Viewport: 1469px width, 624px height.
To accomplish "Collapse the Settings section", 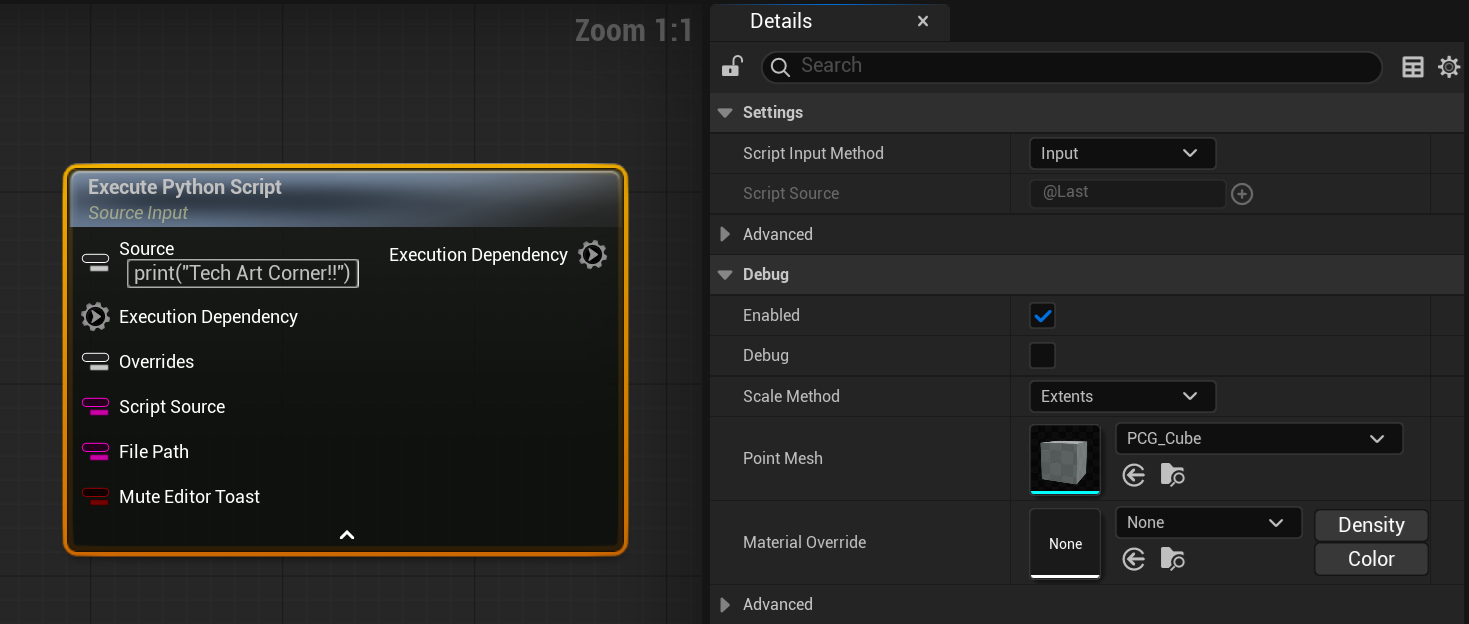I will (725, 113).
